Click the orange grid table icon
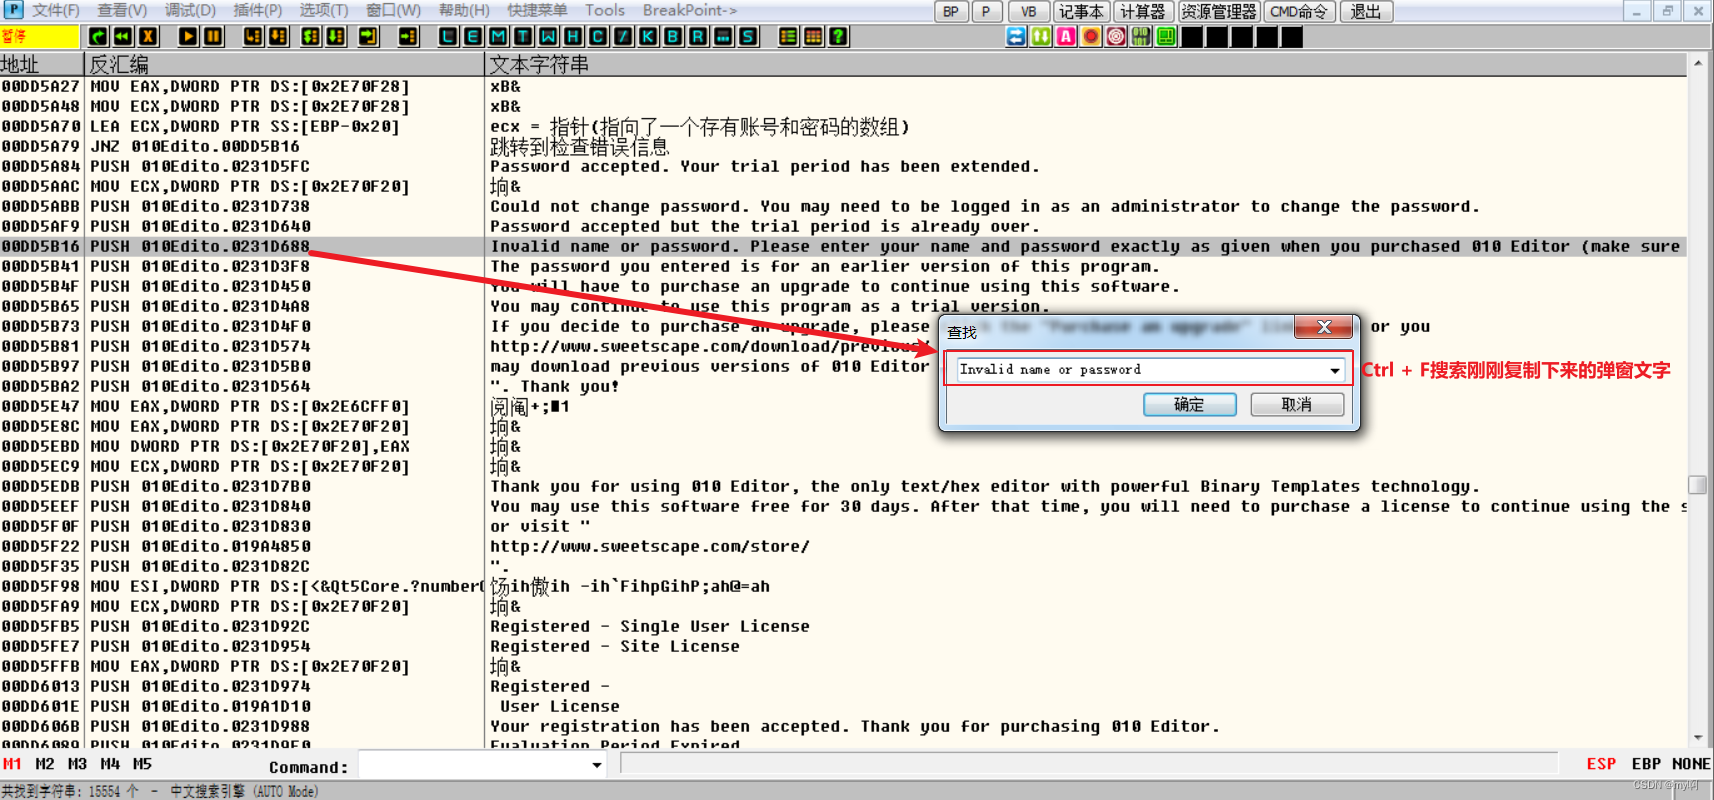This screenshot has width=1714, height=800. click(813, 37)
